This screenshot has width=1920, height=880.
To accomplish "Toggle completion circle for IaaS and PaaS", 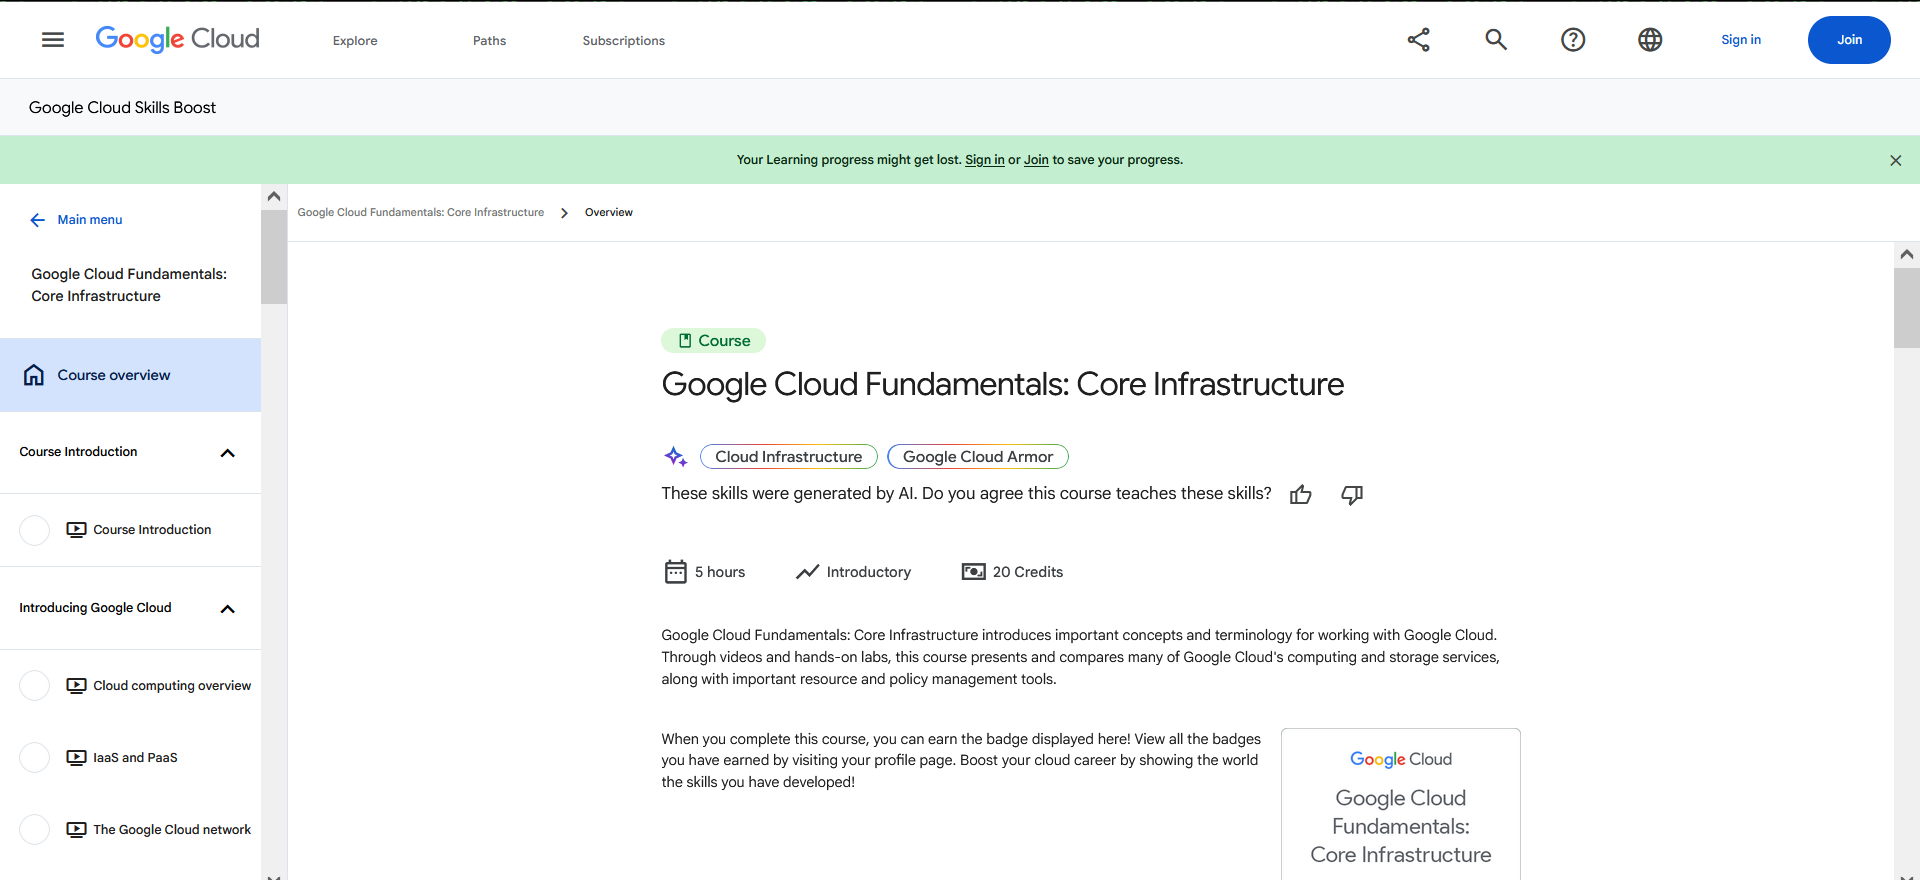I will (35, 758).
